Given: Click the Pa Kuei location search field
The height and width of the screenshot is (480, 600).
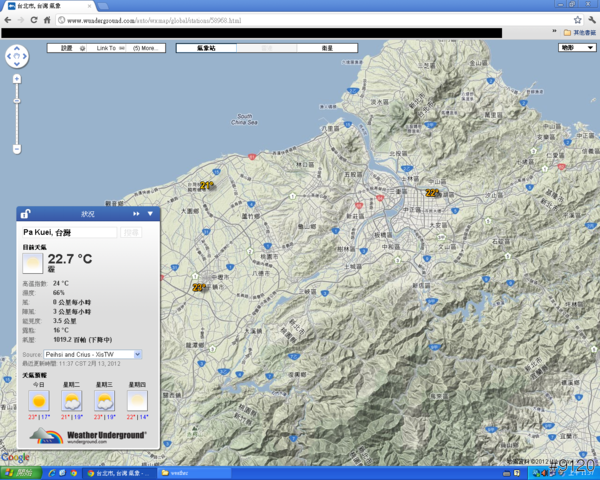Looking at the screenshot, I should pos(69,232).
